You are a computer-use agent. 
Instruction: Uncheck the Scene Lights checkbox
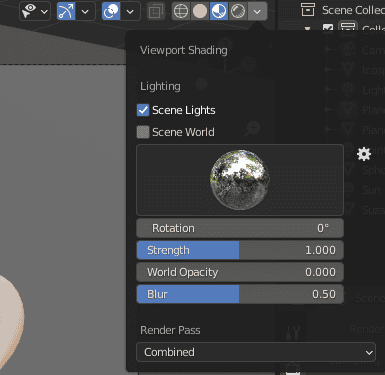[x=143, y=110]
